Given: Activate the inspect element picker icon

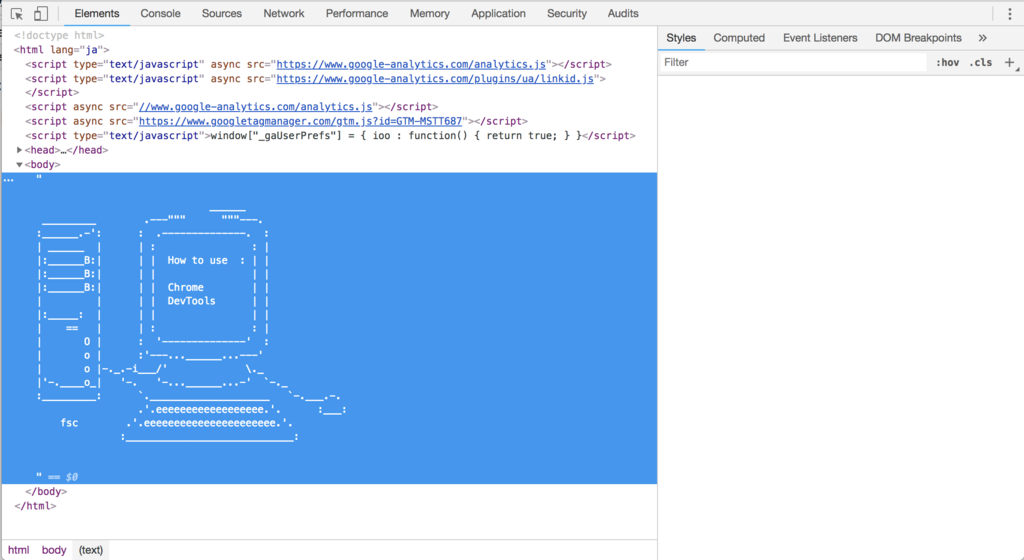Looking at the screenshot, I should [17, 14].
